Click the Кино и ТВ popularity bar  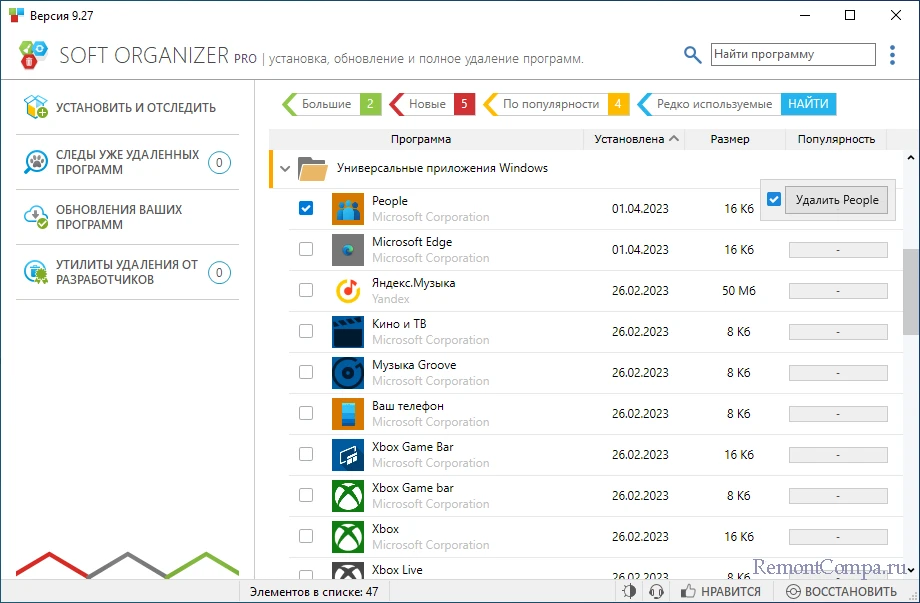click(x=838, y=332)
